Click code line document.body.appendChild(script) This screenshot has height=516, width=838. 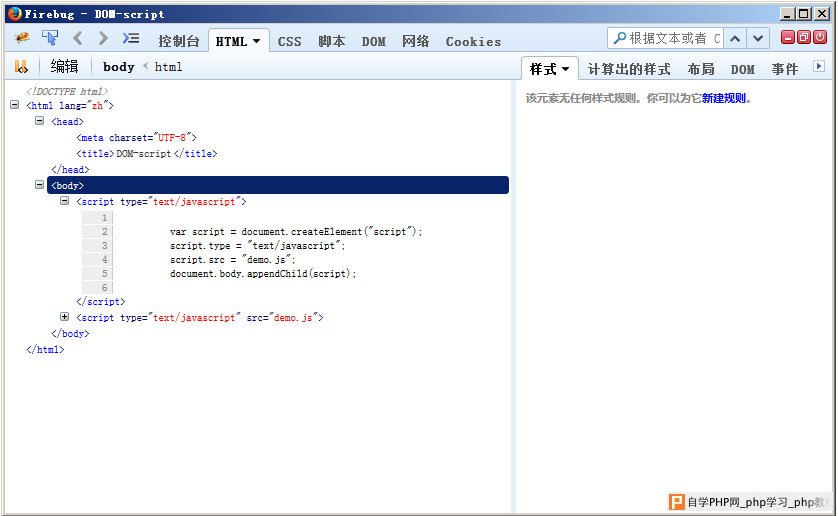click(263, 273)
